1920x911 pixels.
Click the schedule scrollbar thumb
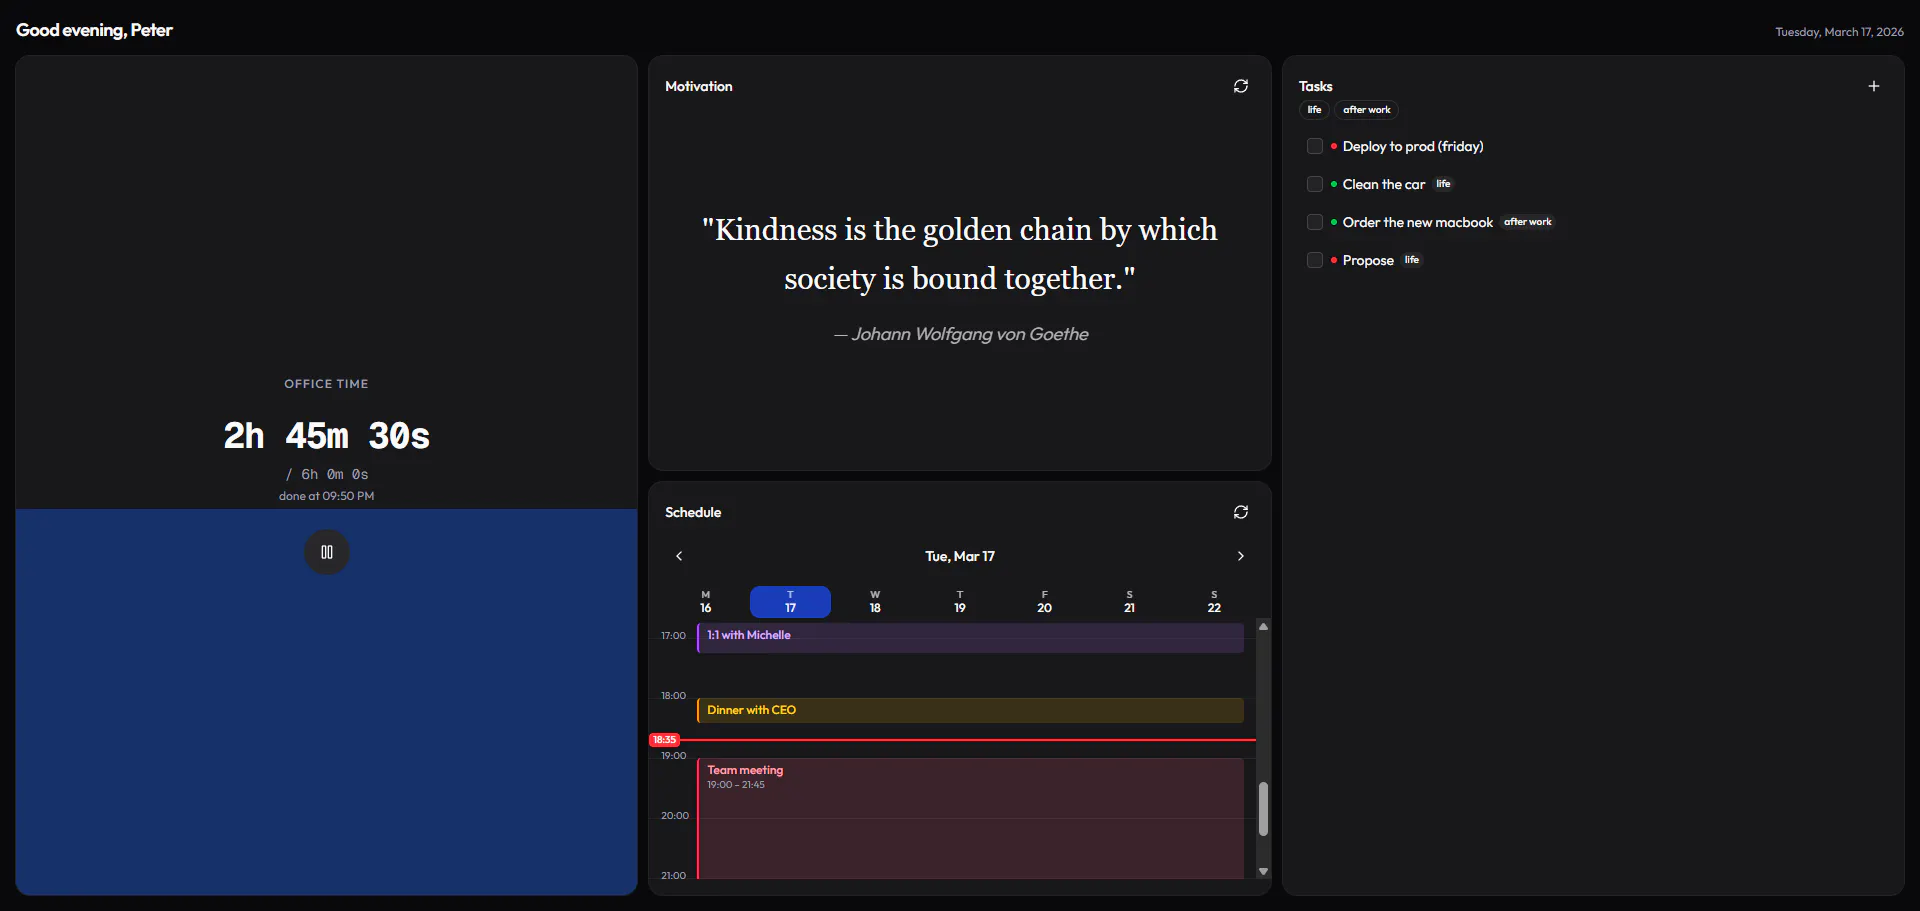(1263, 808)
